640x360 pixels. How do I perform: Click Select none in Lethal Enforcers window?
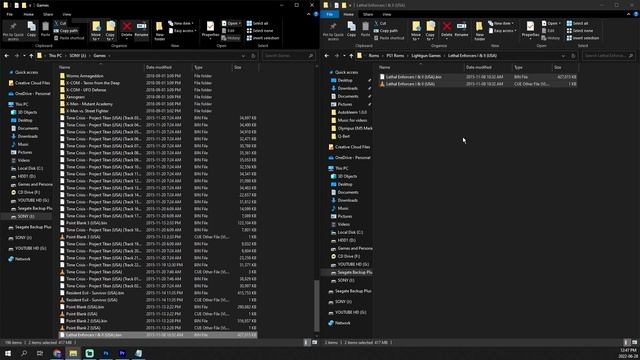pyautogui.click(x=580, y=31)
